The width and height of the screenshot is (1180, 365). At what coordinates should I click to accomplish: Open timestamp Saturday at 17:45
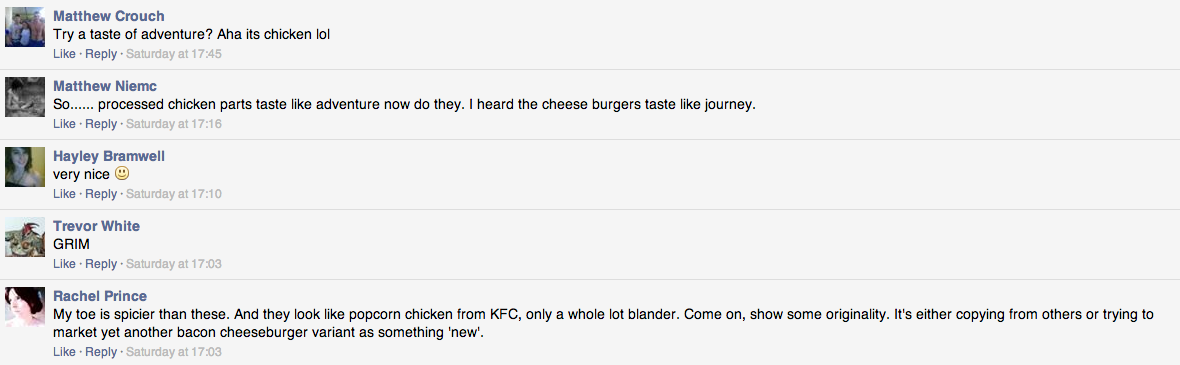[x=174, y=54]
